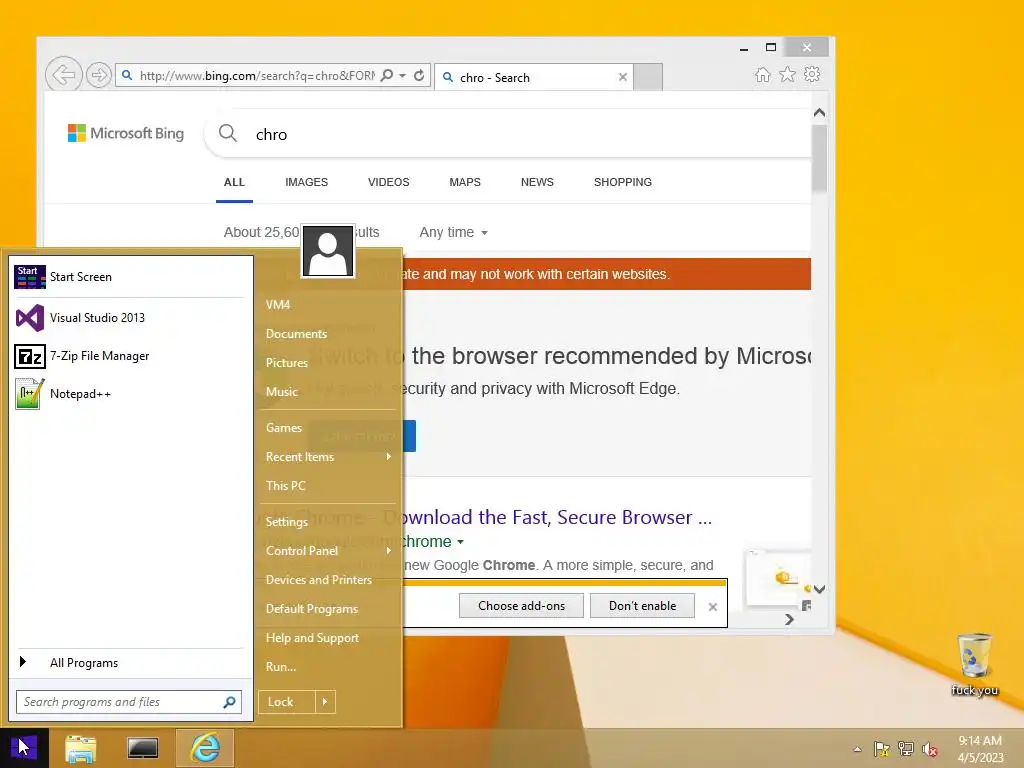The width and height of the screenshot is (1024, 768).
Task: Launch 7-Zip File Manager
Action: click(x=129, y=356)
